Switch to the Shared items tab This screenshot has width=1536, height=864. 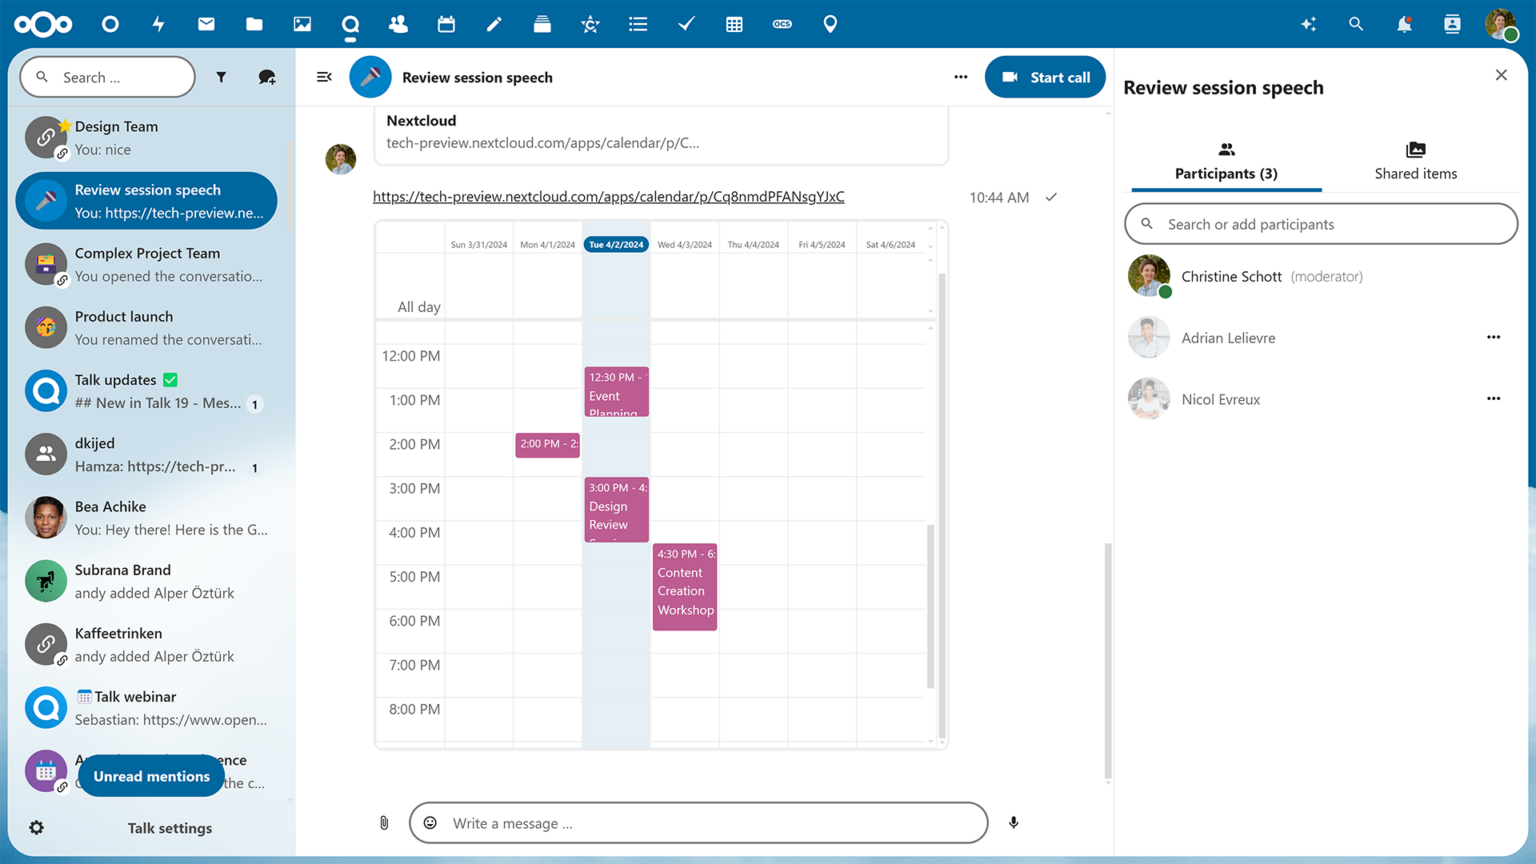1415,160
